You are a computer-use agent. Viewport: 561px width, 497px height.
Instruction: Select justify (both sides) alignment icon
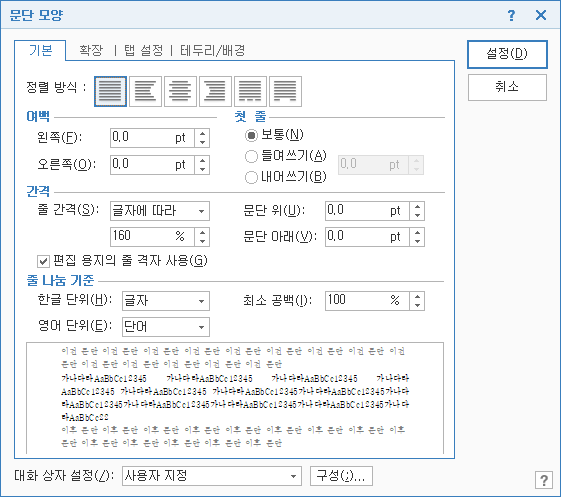coord(110,91)
